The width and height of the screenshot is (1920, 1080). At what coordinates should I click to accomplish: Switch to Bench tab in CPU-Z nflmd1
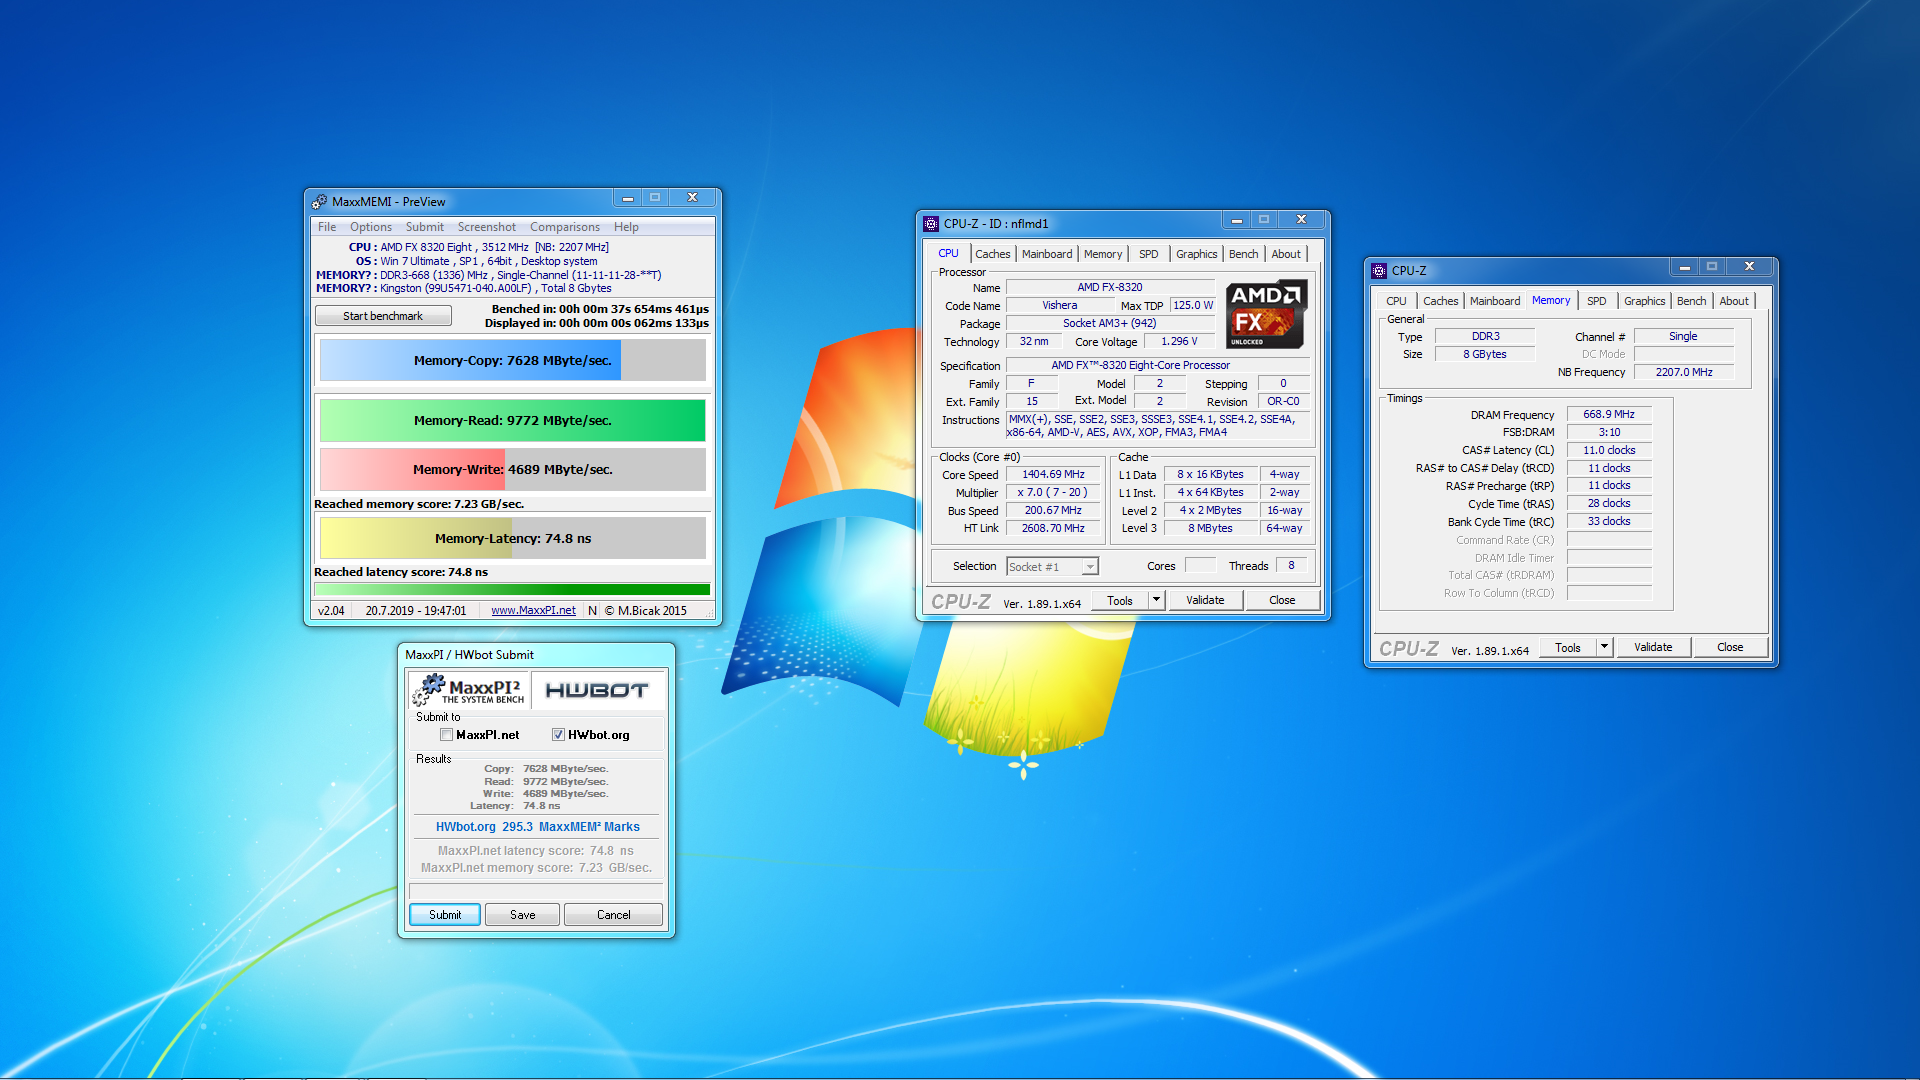click(x=1244, y=254)
